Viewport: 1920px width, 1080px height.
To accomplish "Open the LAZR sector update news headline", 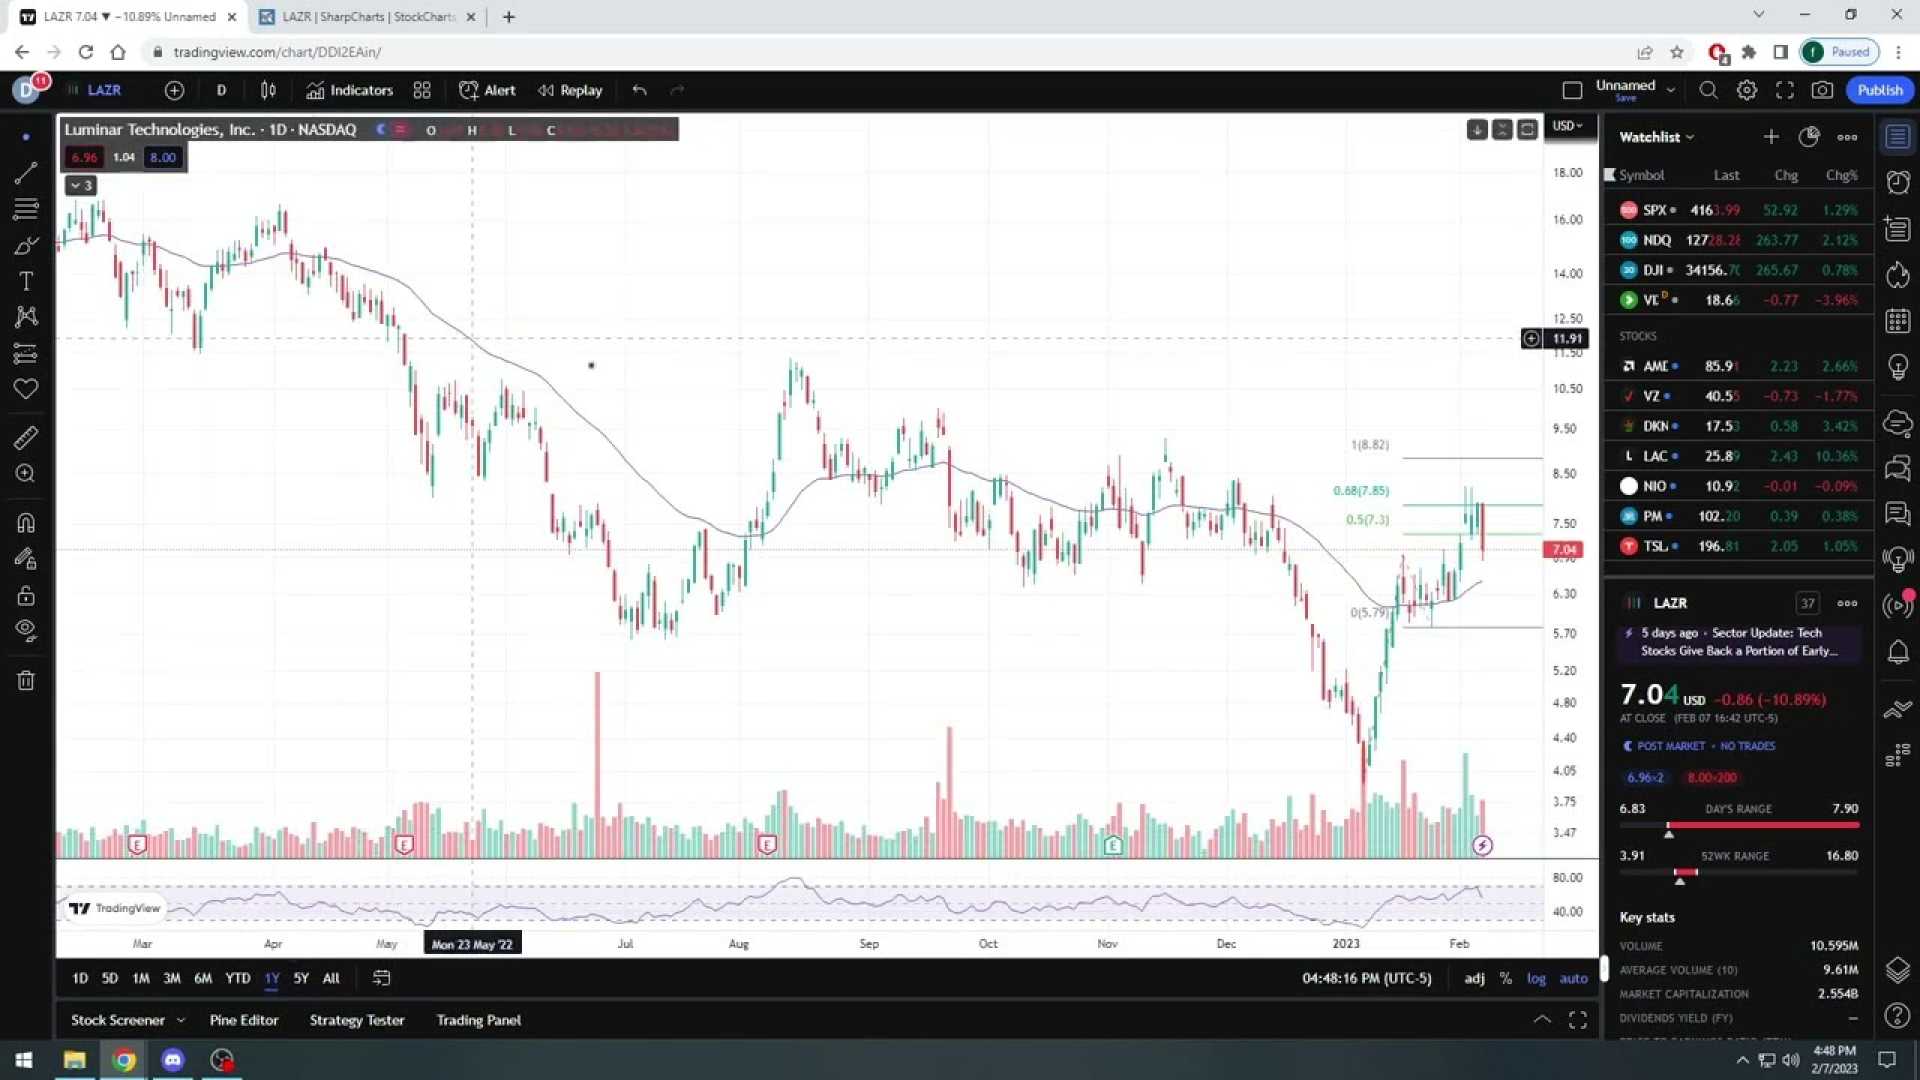I will click(1738, 642).
